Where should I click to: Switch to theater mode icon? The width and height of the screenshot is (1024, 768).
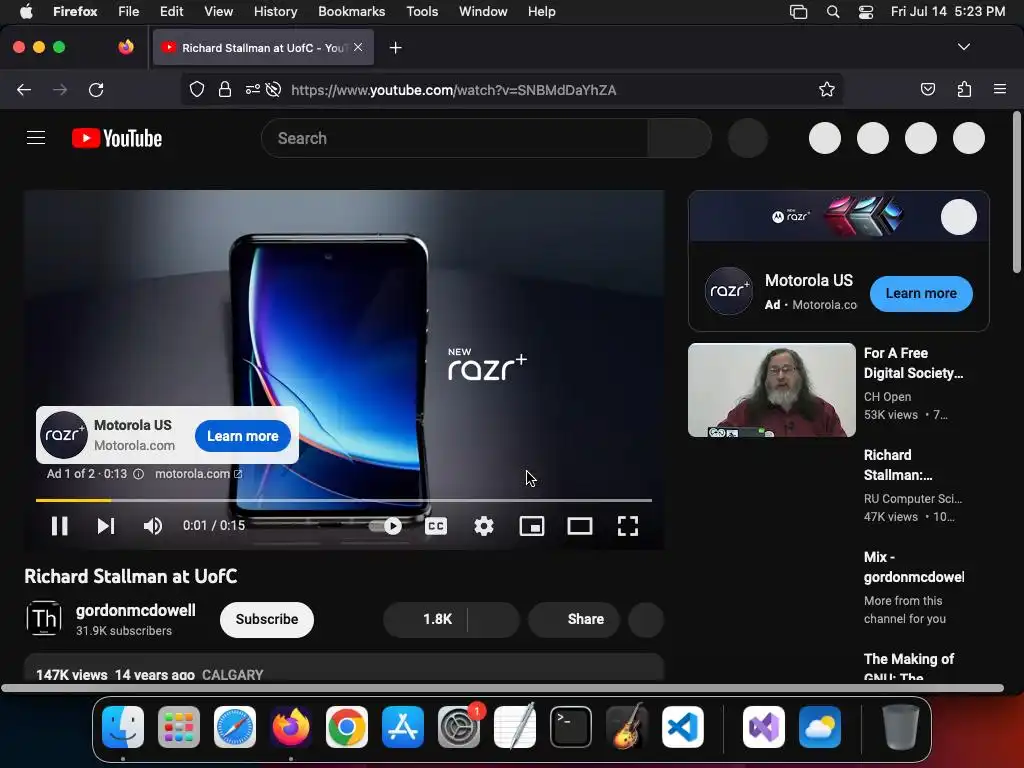click(579, 526)
